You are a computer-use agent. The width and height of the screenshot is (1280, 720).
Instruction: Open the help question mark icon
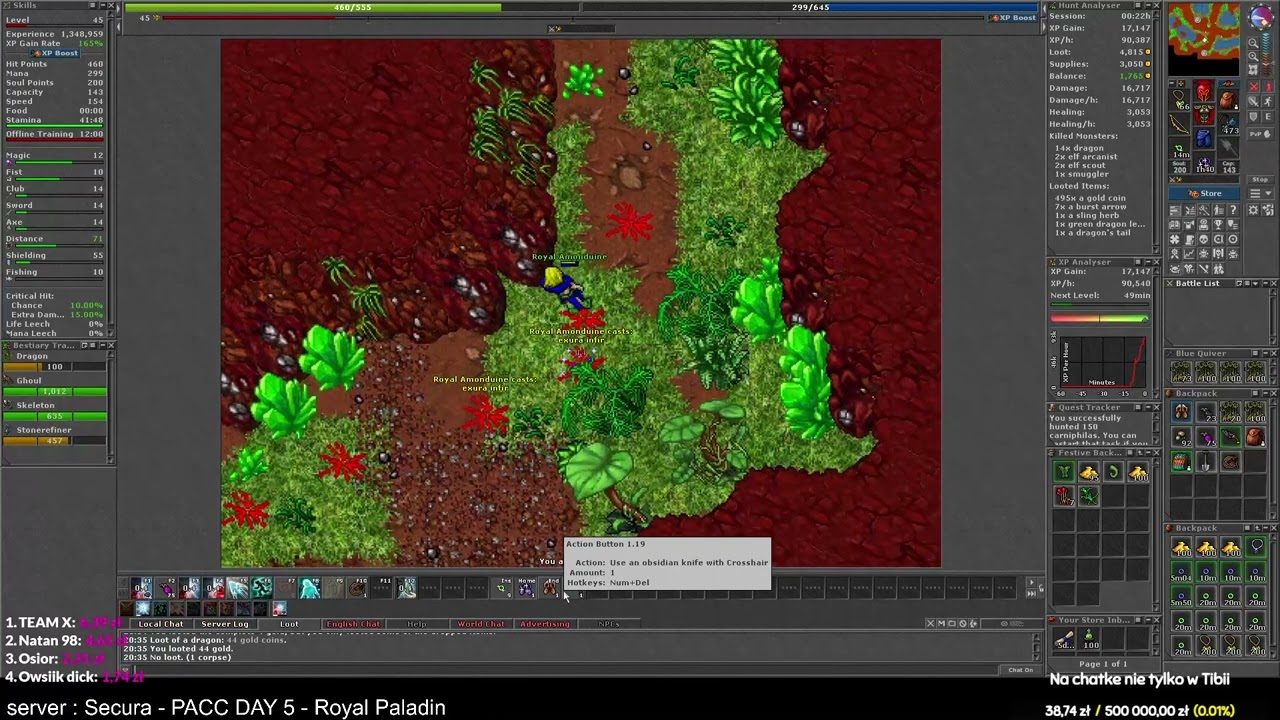click(1233, 210)
